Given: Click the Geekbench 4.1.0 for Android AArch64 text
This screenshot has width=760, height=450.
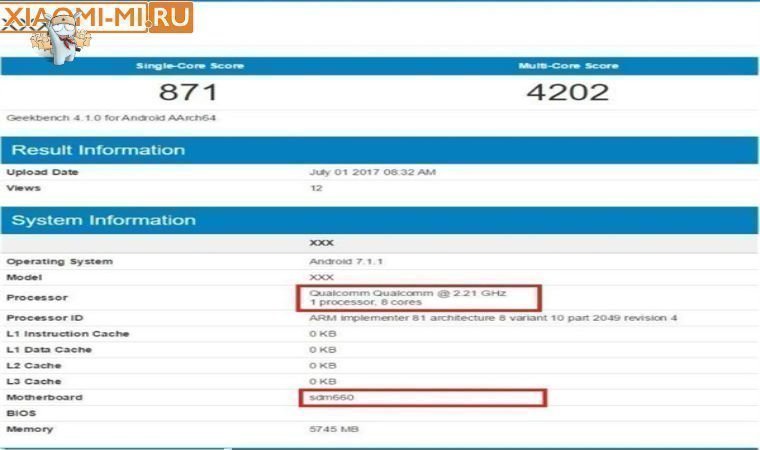Looking at the screenshot, I should tap(111, 118).
